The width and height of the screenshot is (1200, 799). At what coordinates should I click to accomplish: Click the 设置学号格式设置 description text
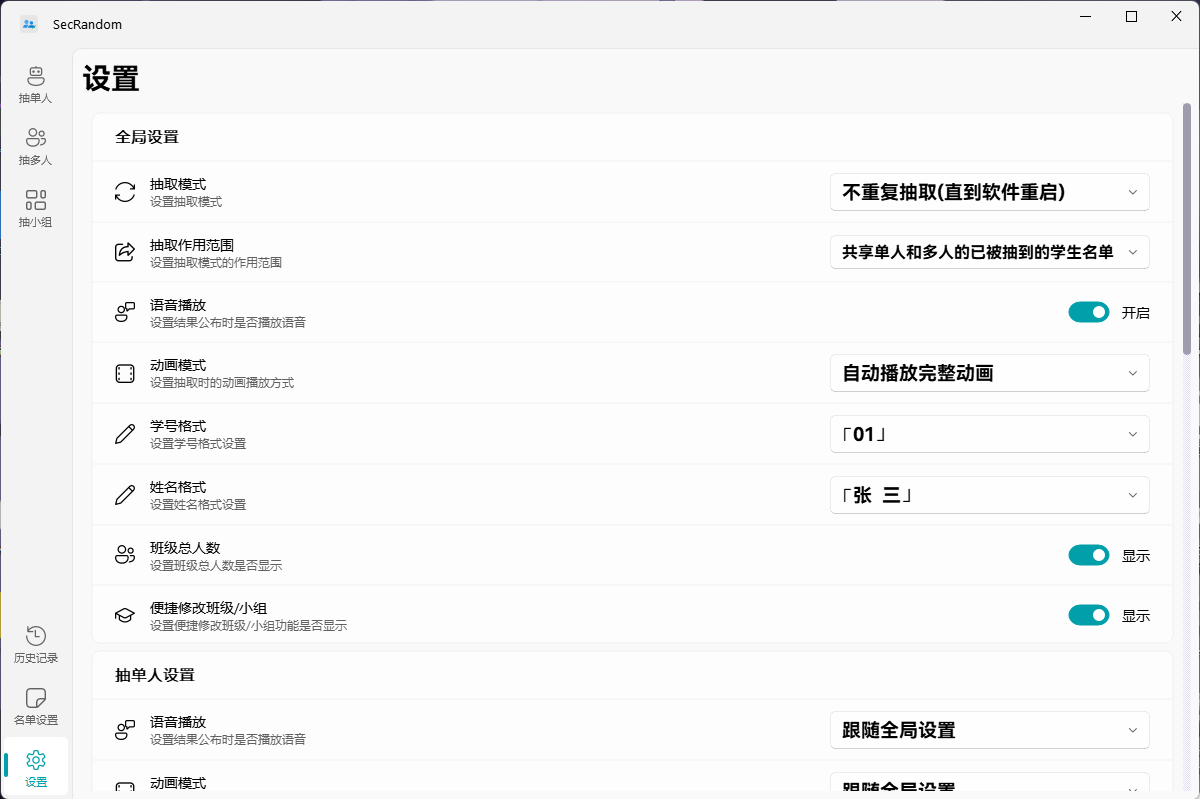click(198, 444)
